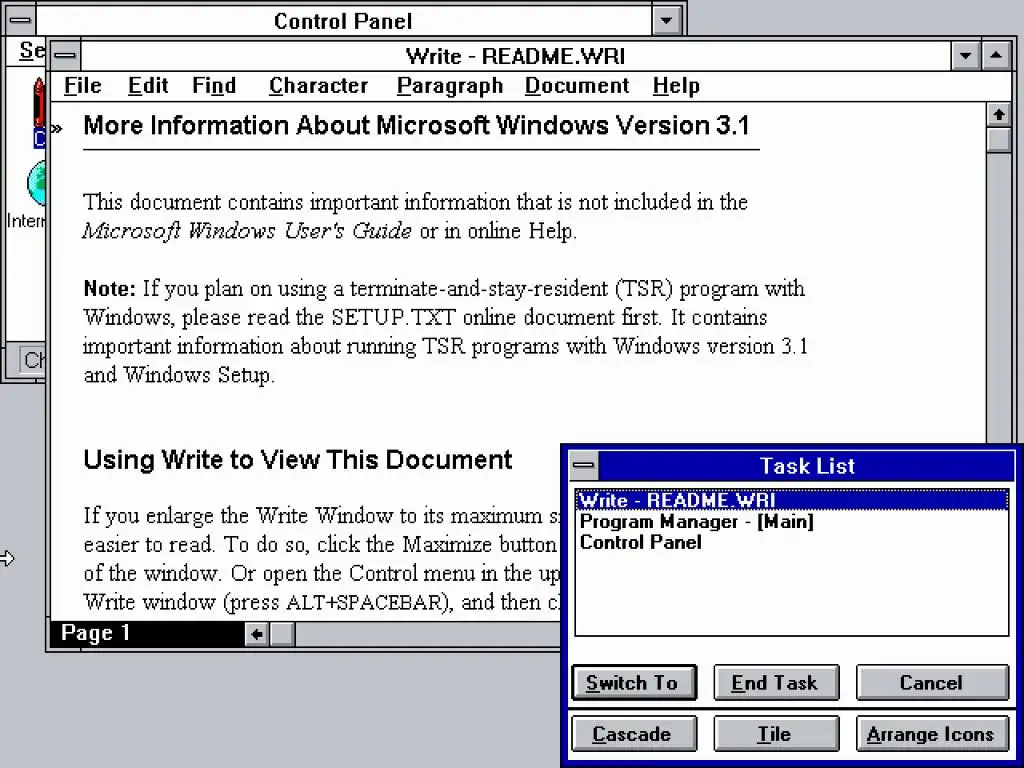The height and width of the screenshot is (768, 1024).
Task: Click the horizontal scrollbar left arrow in Write
Action: 257,633
